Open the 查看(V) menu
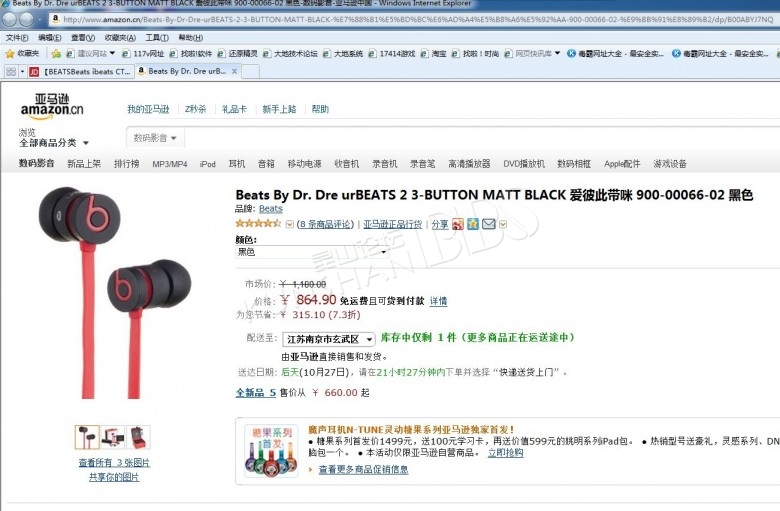The width and height of the screenshot is (780, 511). coord(83,38)
